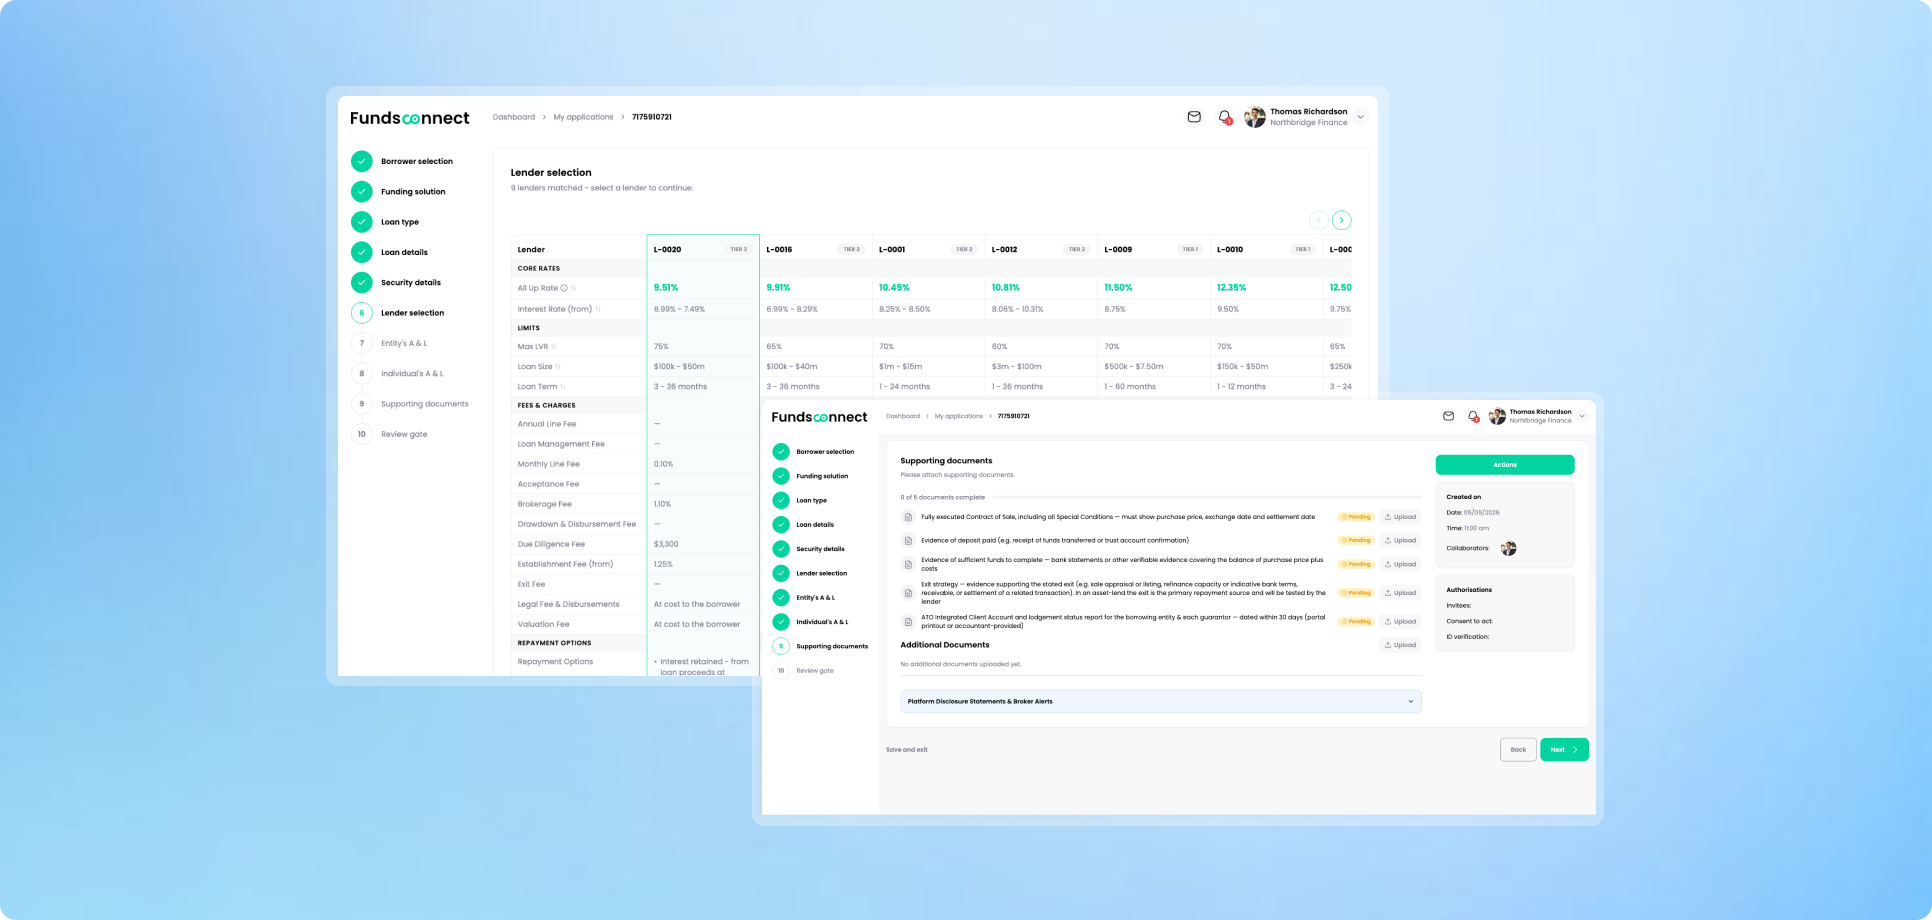Click Upload for Contract of Sale document
1932x920 pixels.
coord(1400,517)
